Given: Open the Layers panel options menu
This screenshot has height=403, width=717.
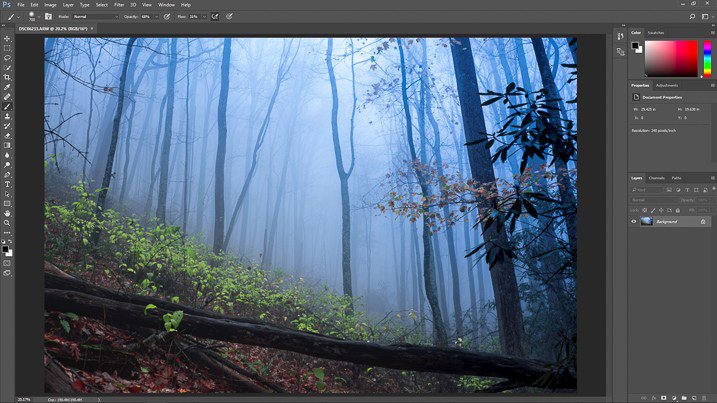Looking at the screenshot, I should pyautogui.click(x=712, y=178).
